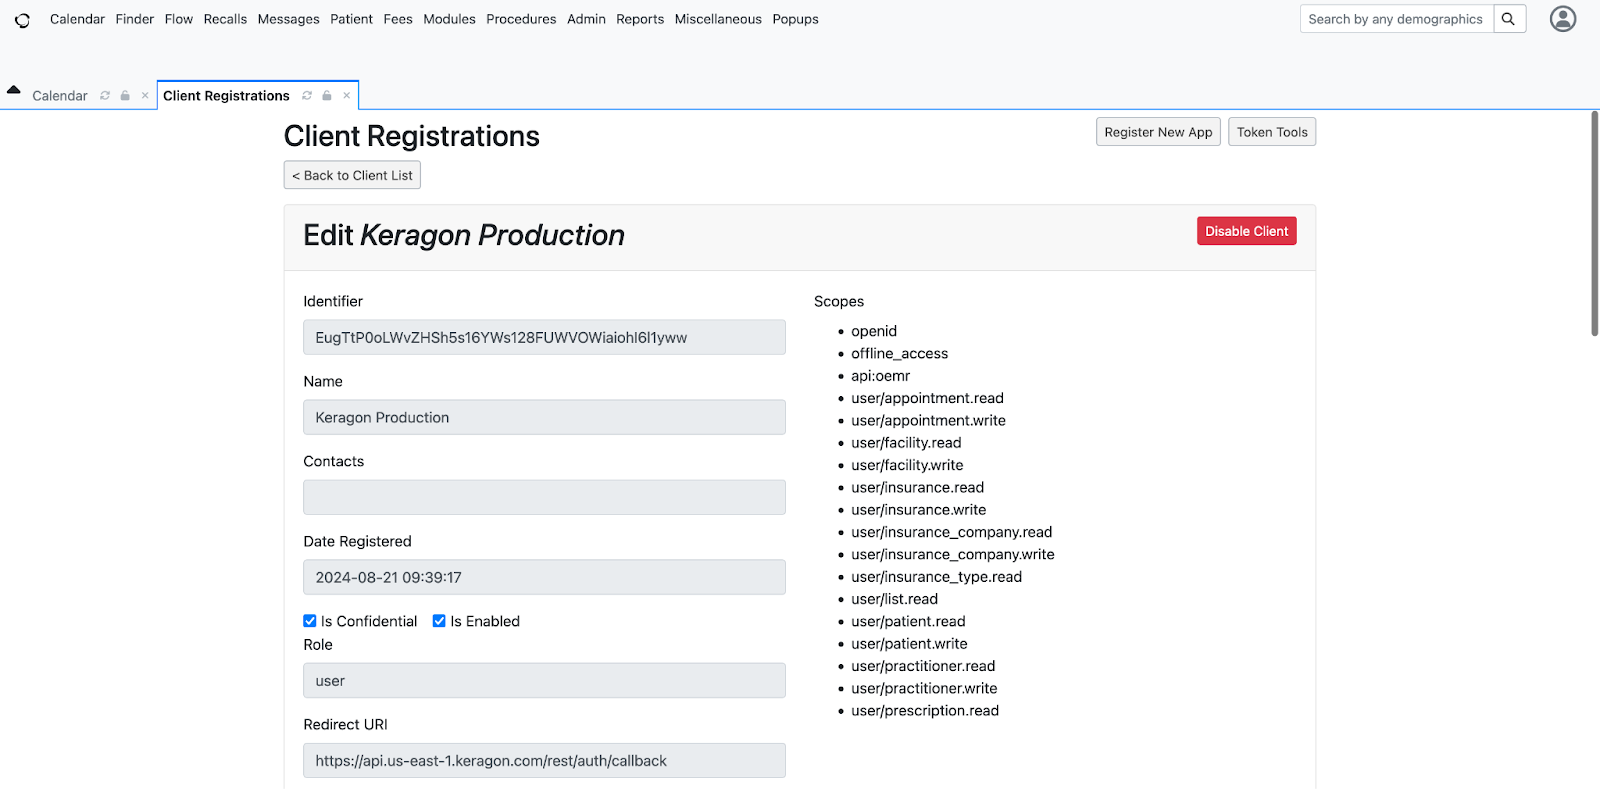Switch to the Calendar tab
Image resolution: width=1600 pixels, height=789 pixels.
pyautogui.click(x=60, y=96)
